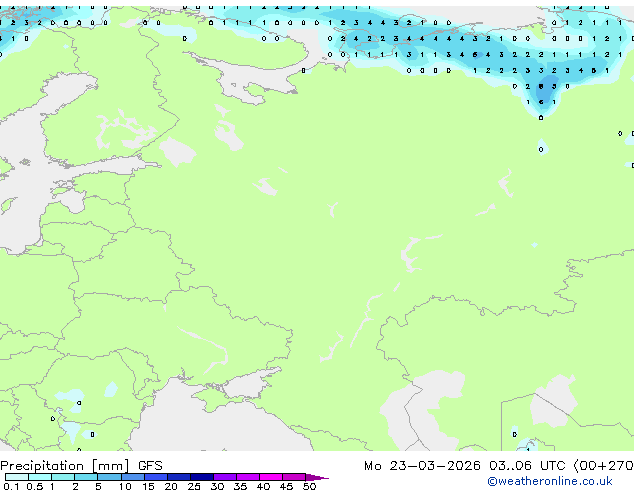634x490 pixels.
Task: Click the 10–15 mm legend color block
Action: click(x=133, y=477)
